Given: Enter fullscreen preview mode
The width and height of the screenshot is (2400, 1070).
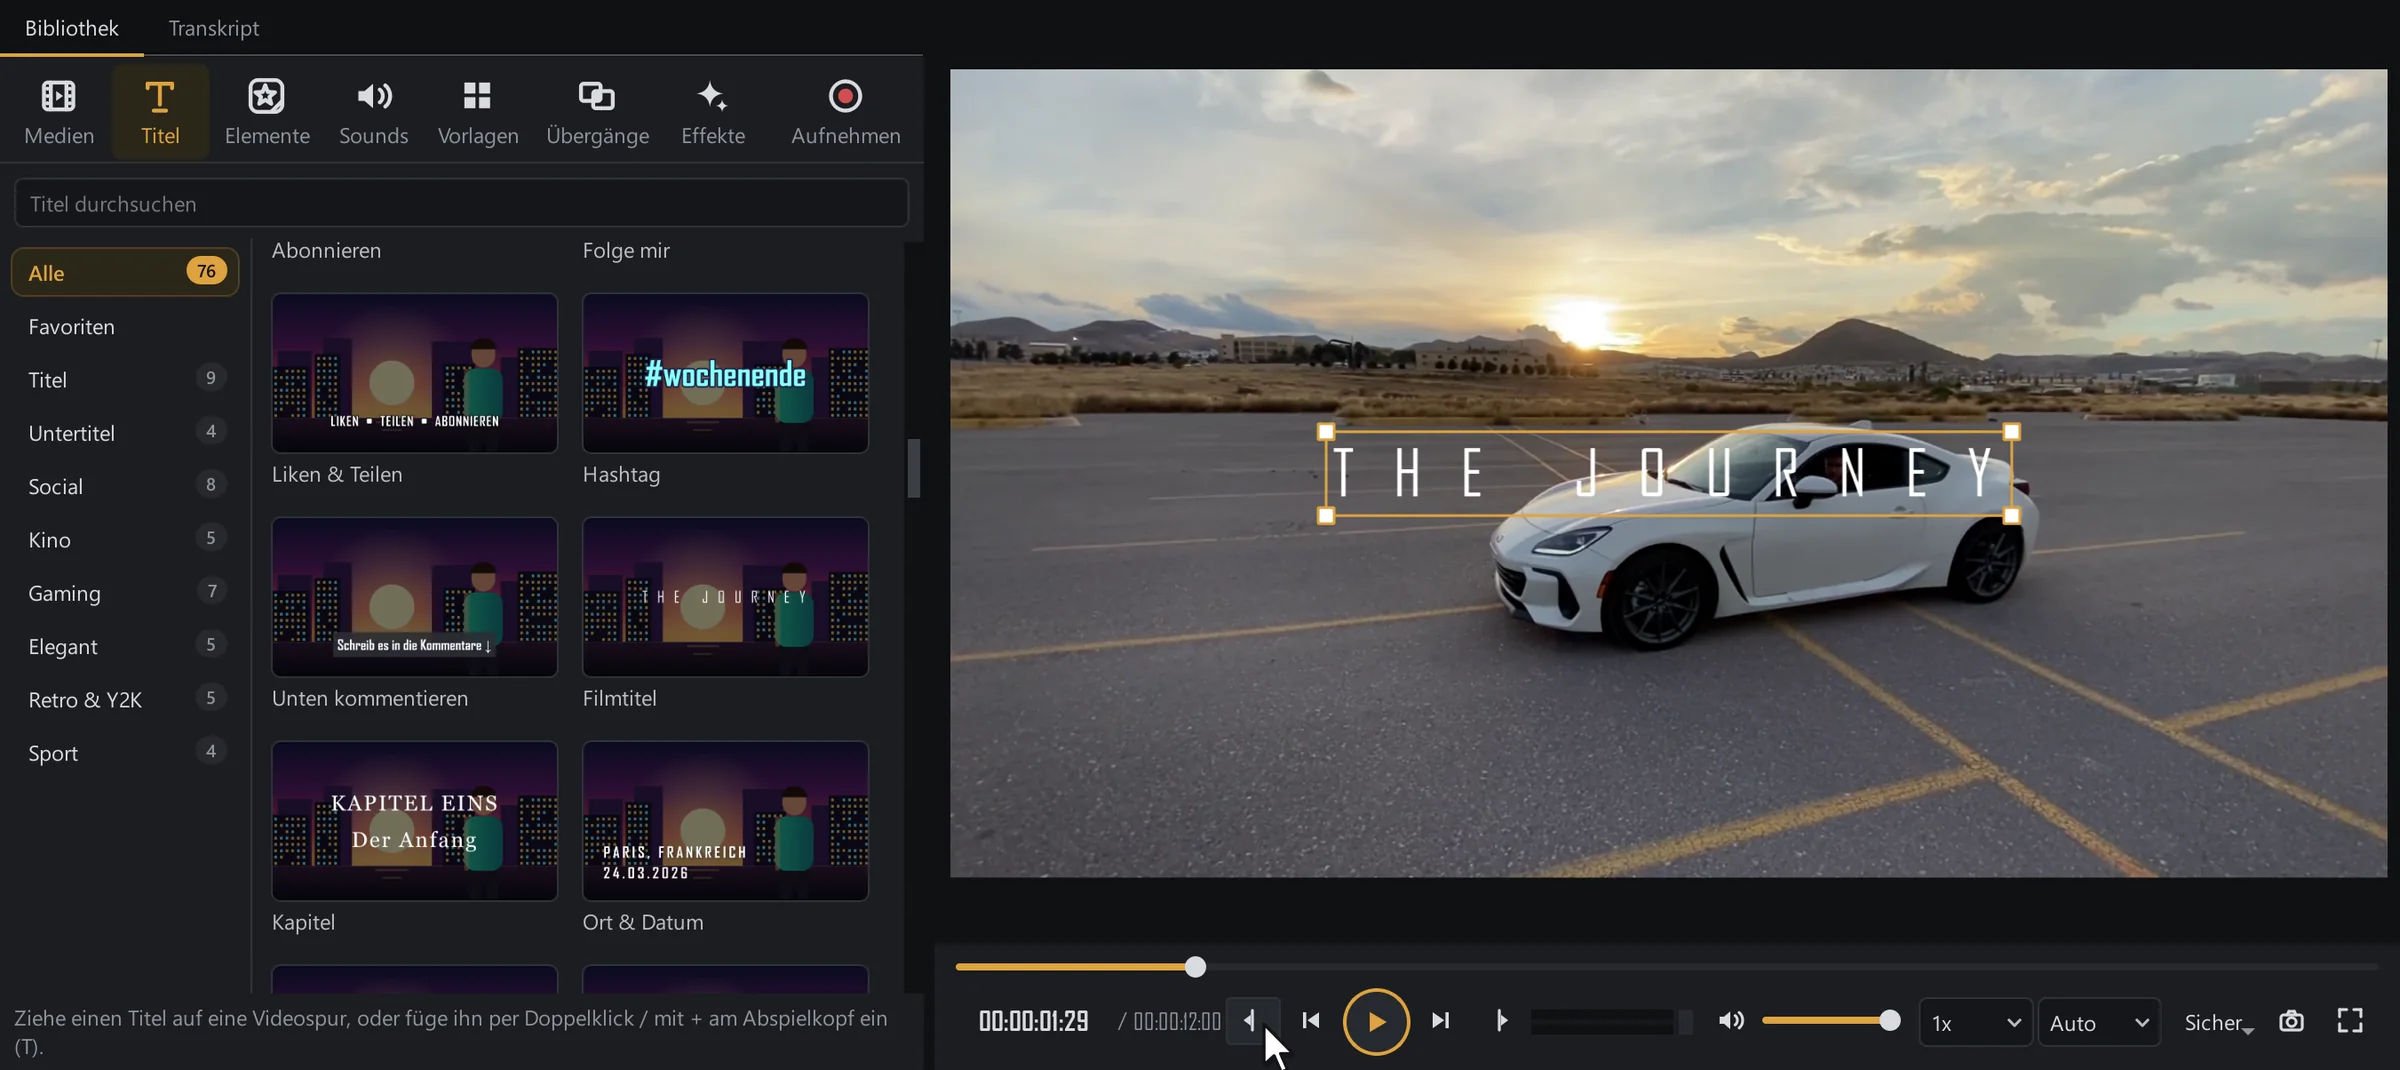Looking at the screenshot, I should click(x=2350, y=1021).
